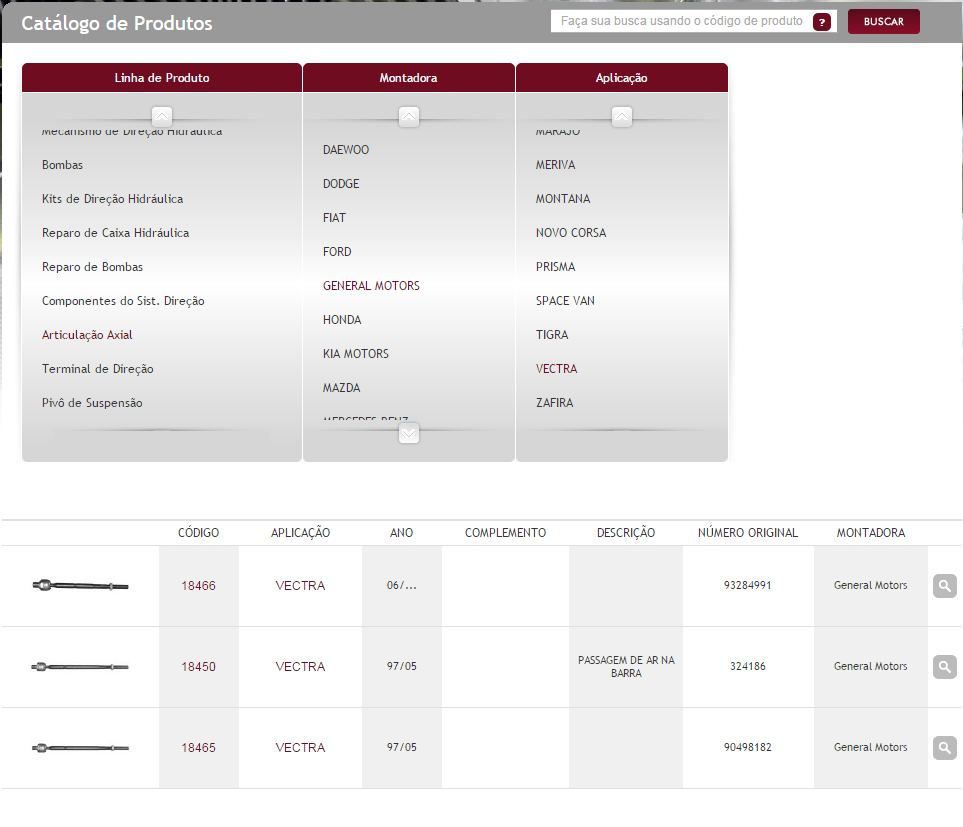
Task: Select SPACE VAN application
Action: point(565,301)
